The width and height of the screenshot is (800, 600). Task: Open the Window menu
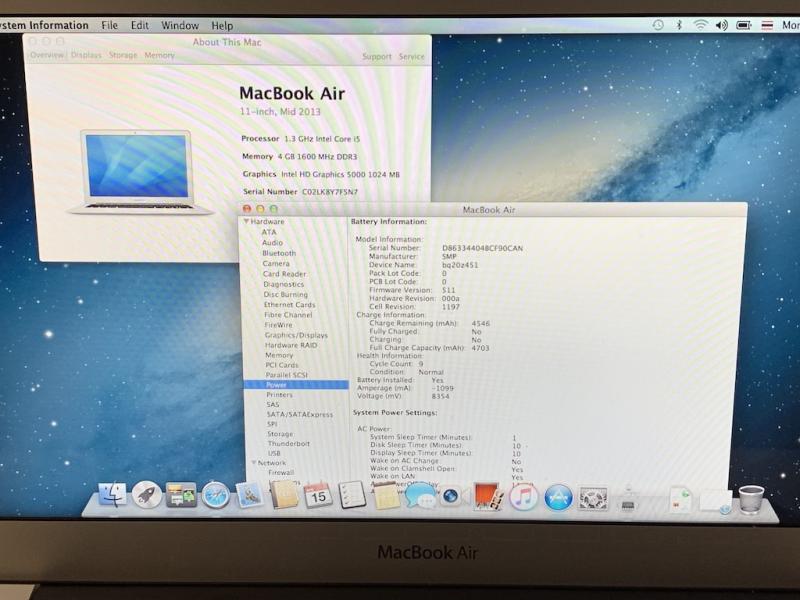pyautogui.click(x=180, y=25)
